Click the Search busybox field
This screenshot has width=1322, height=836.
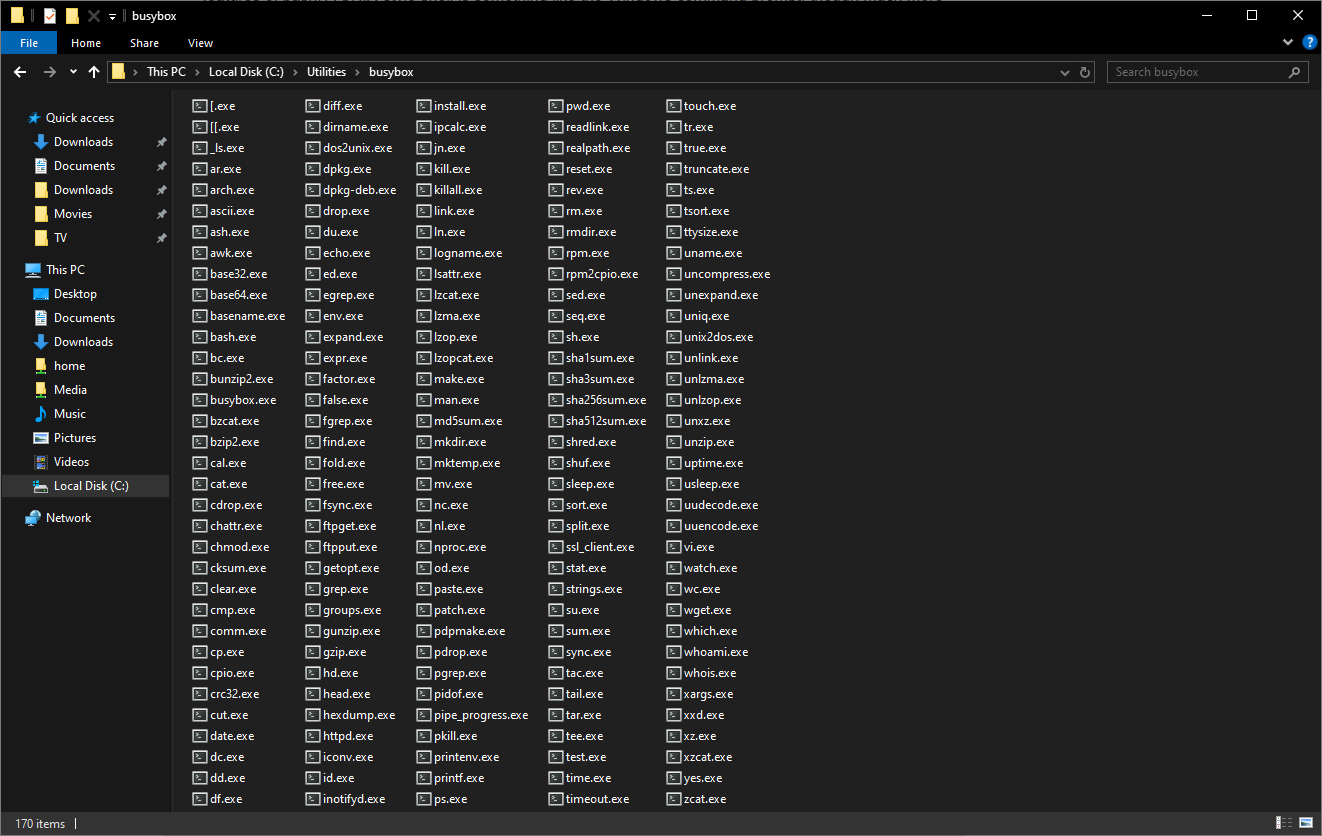(x=1207, y=72)
